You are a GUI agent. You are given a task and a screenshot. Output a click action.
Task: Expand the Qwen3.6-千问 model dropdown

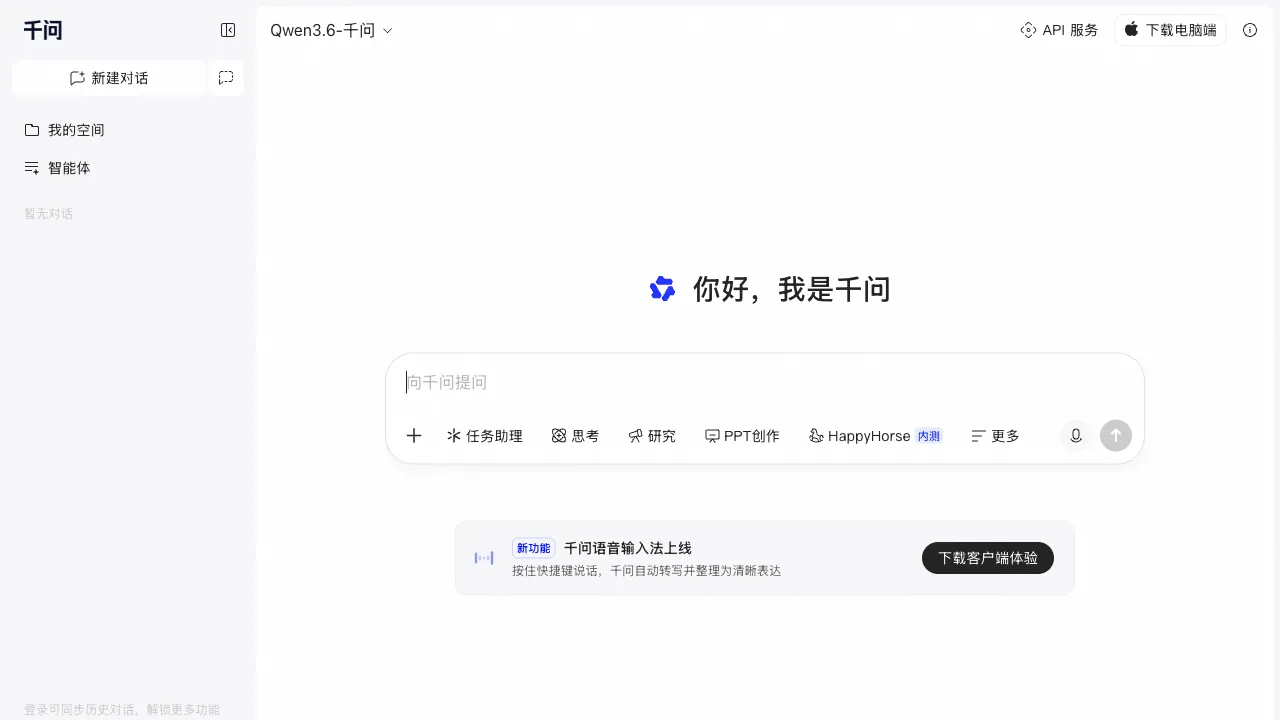(x=331, y=30)
